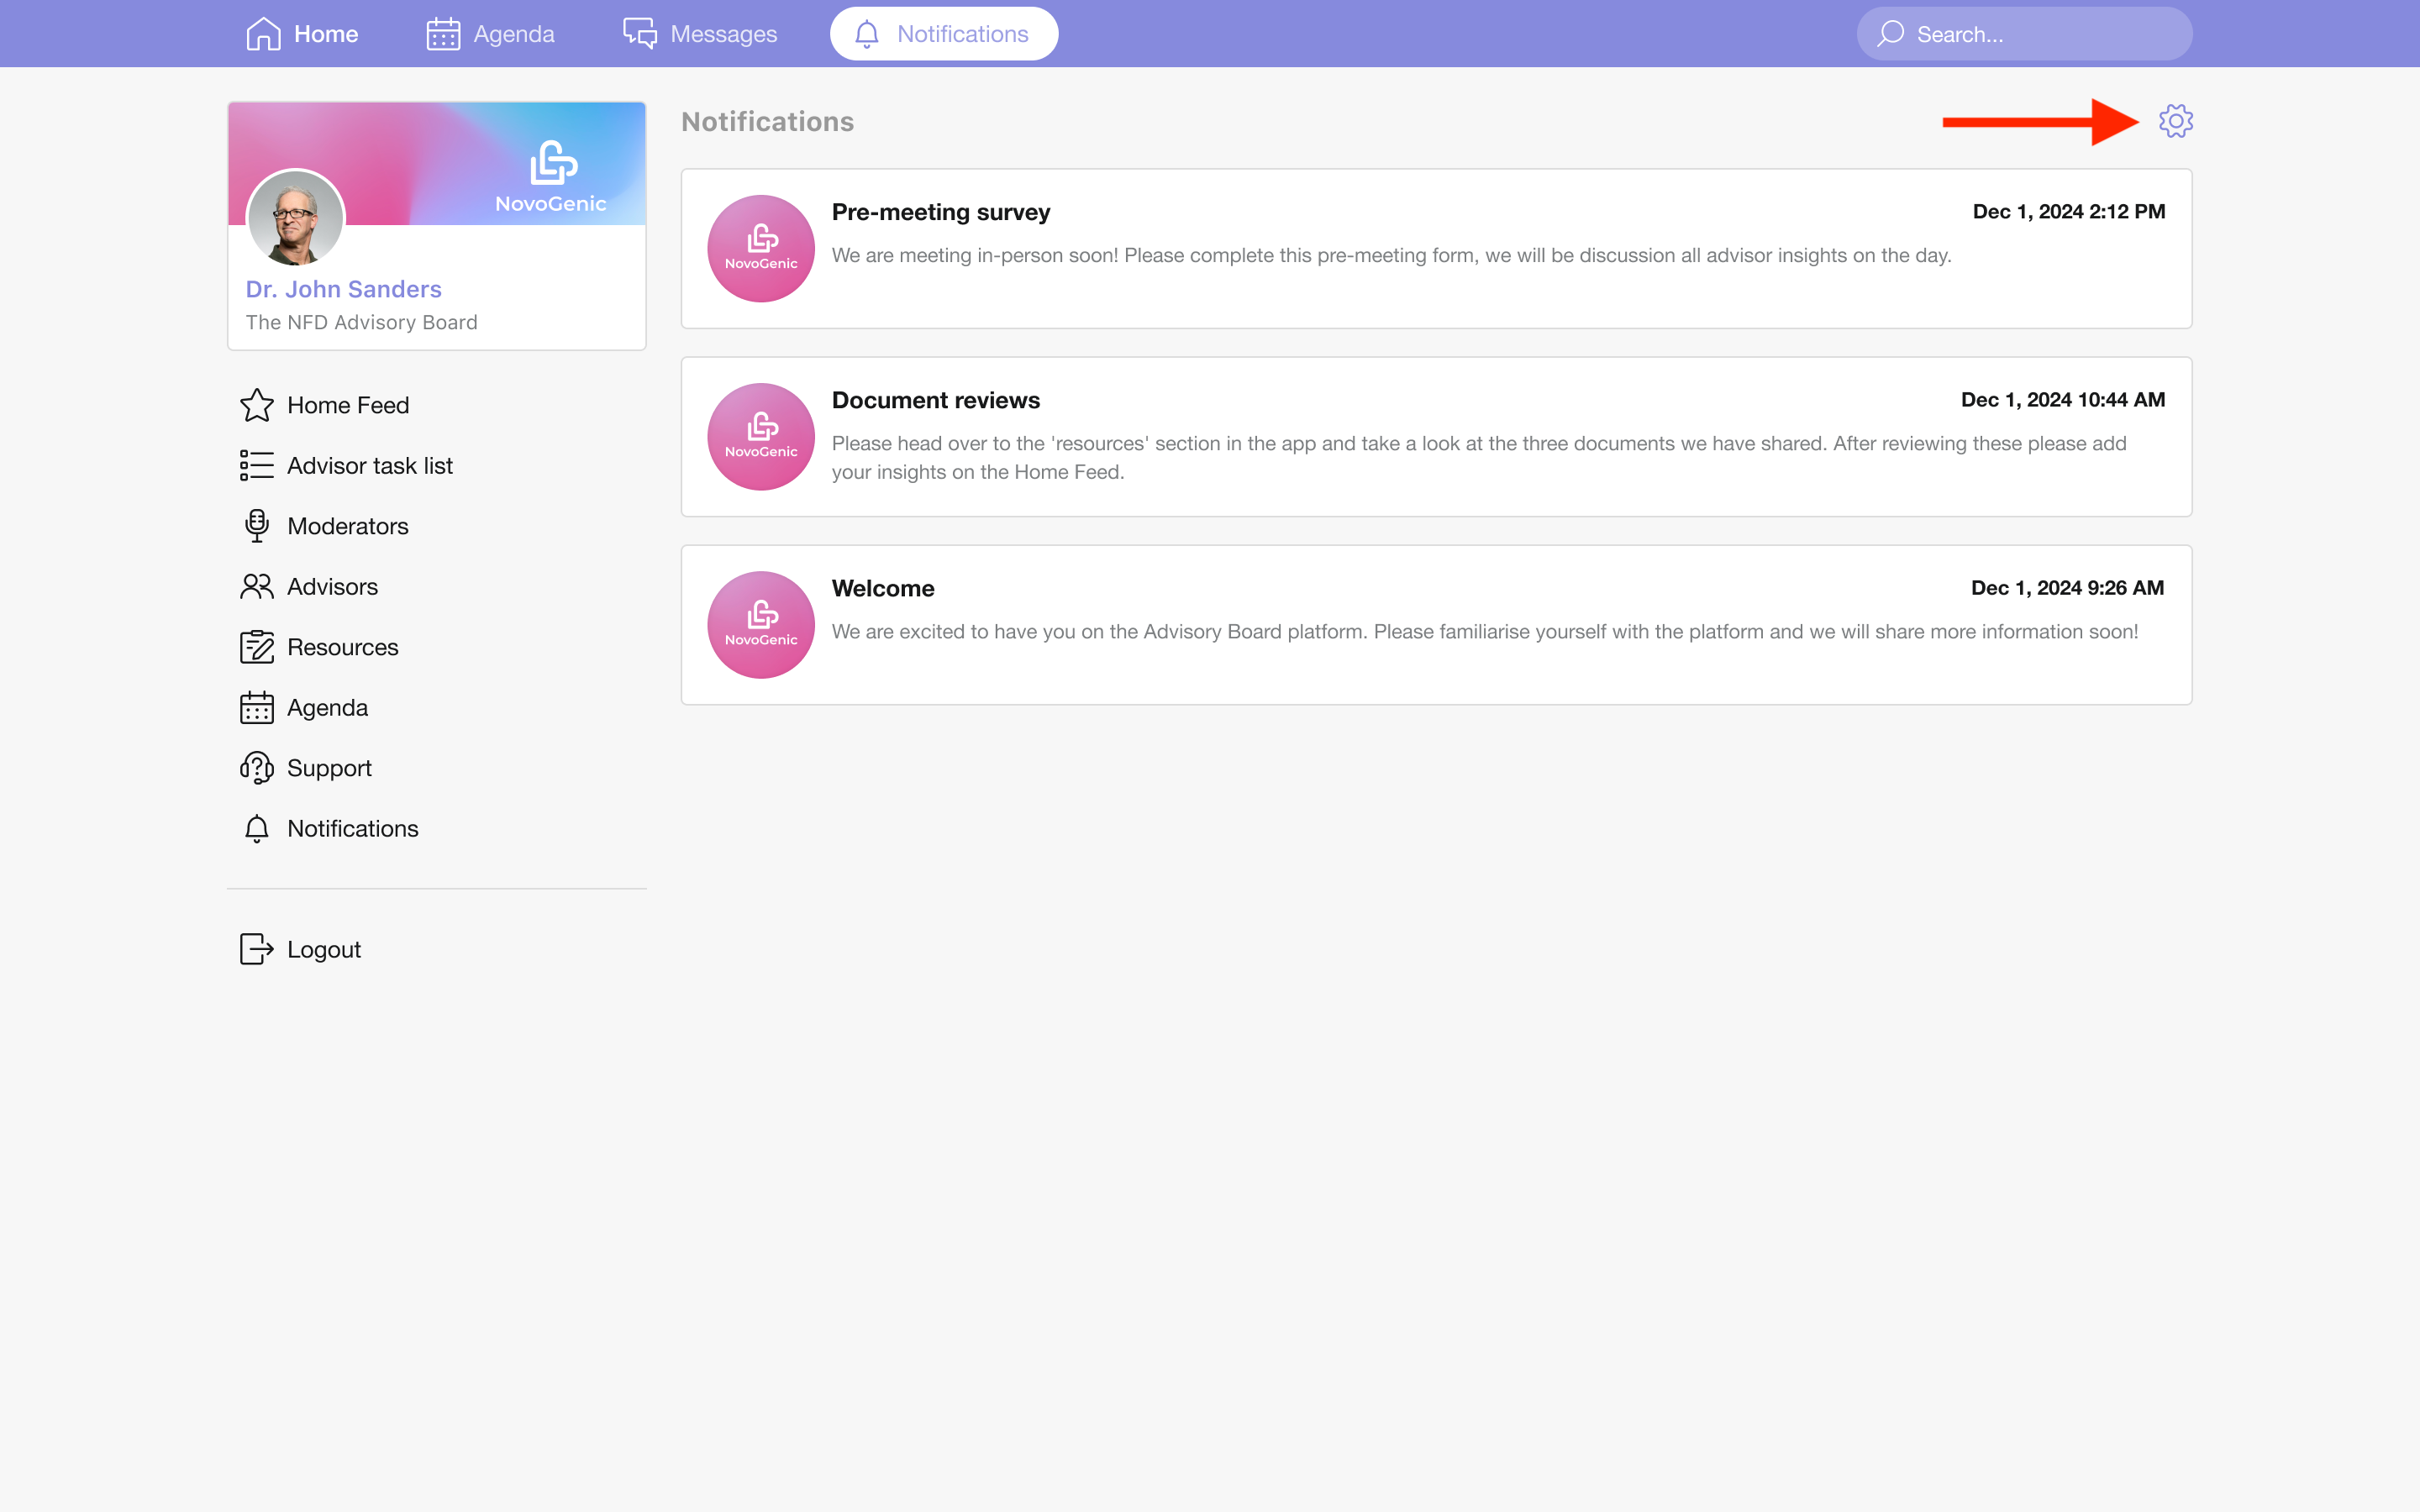Click the list icon beside Advisor task list
The height and width of the screenshot is (1512, 2420).
click(x=257, y=465)
